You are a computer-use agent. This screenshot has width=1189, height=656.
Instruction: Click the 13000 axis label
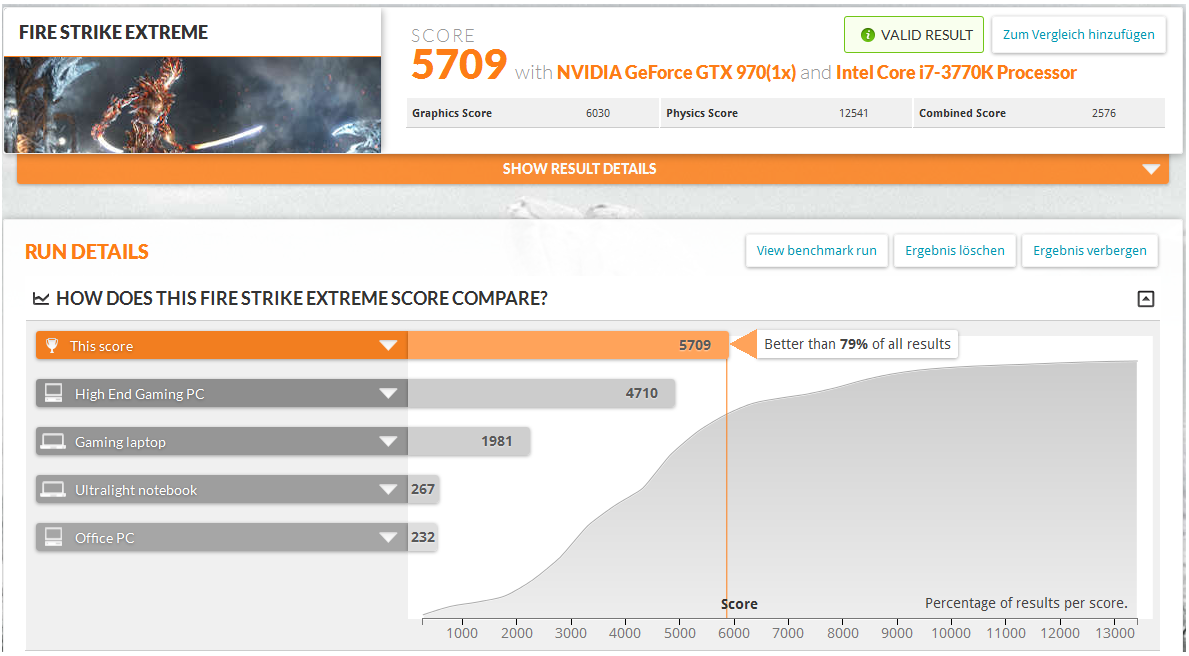point(1115,633)
